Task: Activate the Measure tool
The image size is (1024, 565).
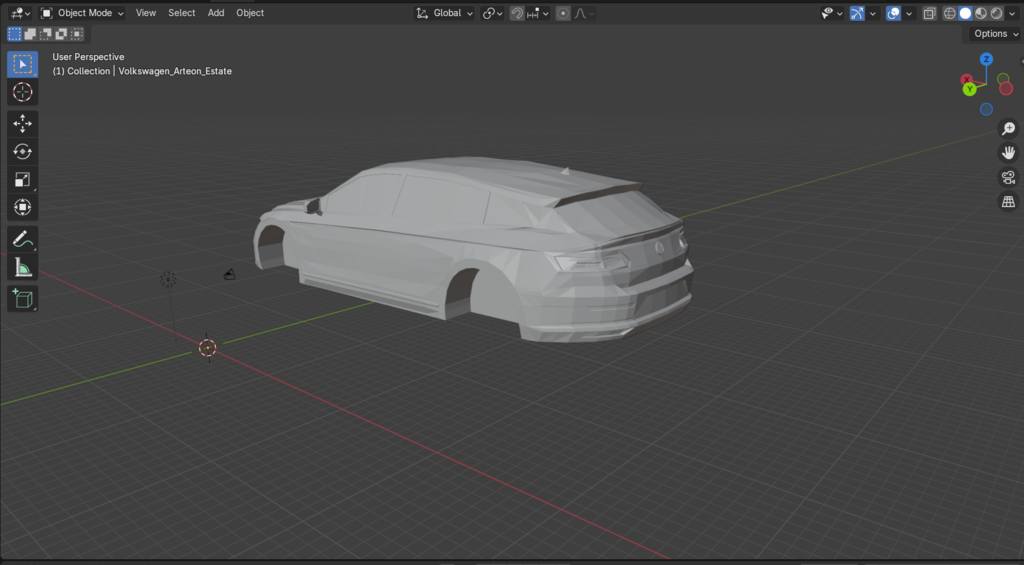Action: click(22, 267)
